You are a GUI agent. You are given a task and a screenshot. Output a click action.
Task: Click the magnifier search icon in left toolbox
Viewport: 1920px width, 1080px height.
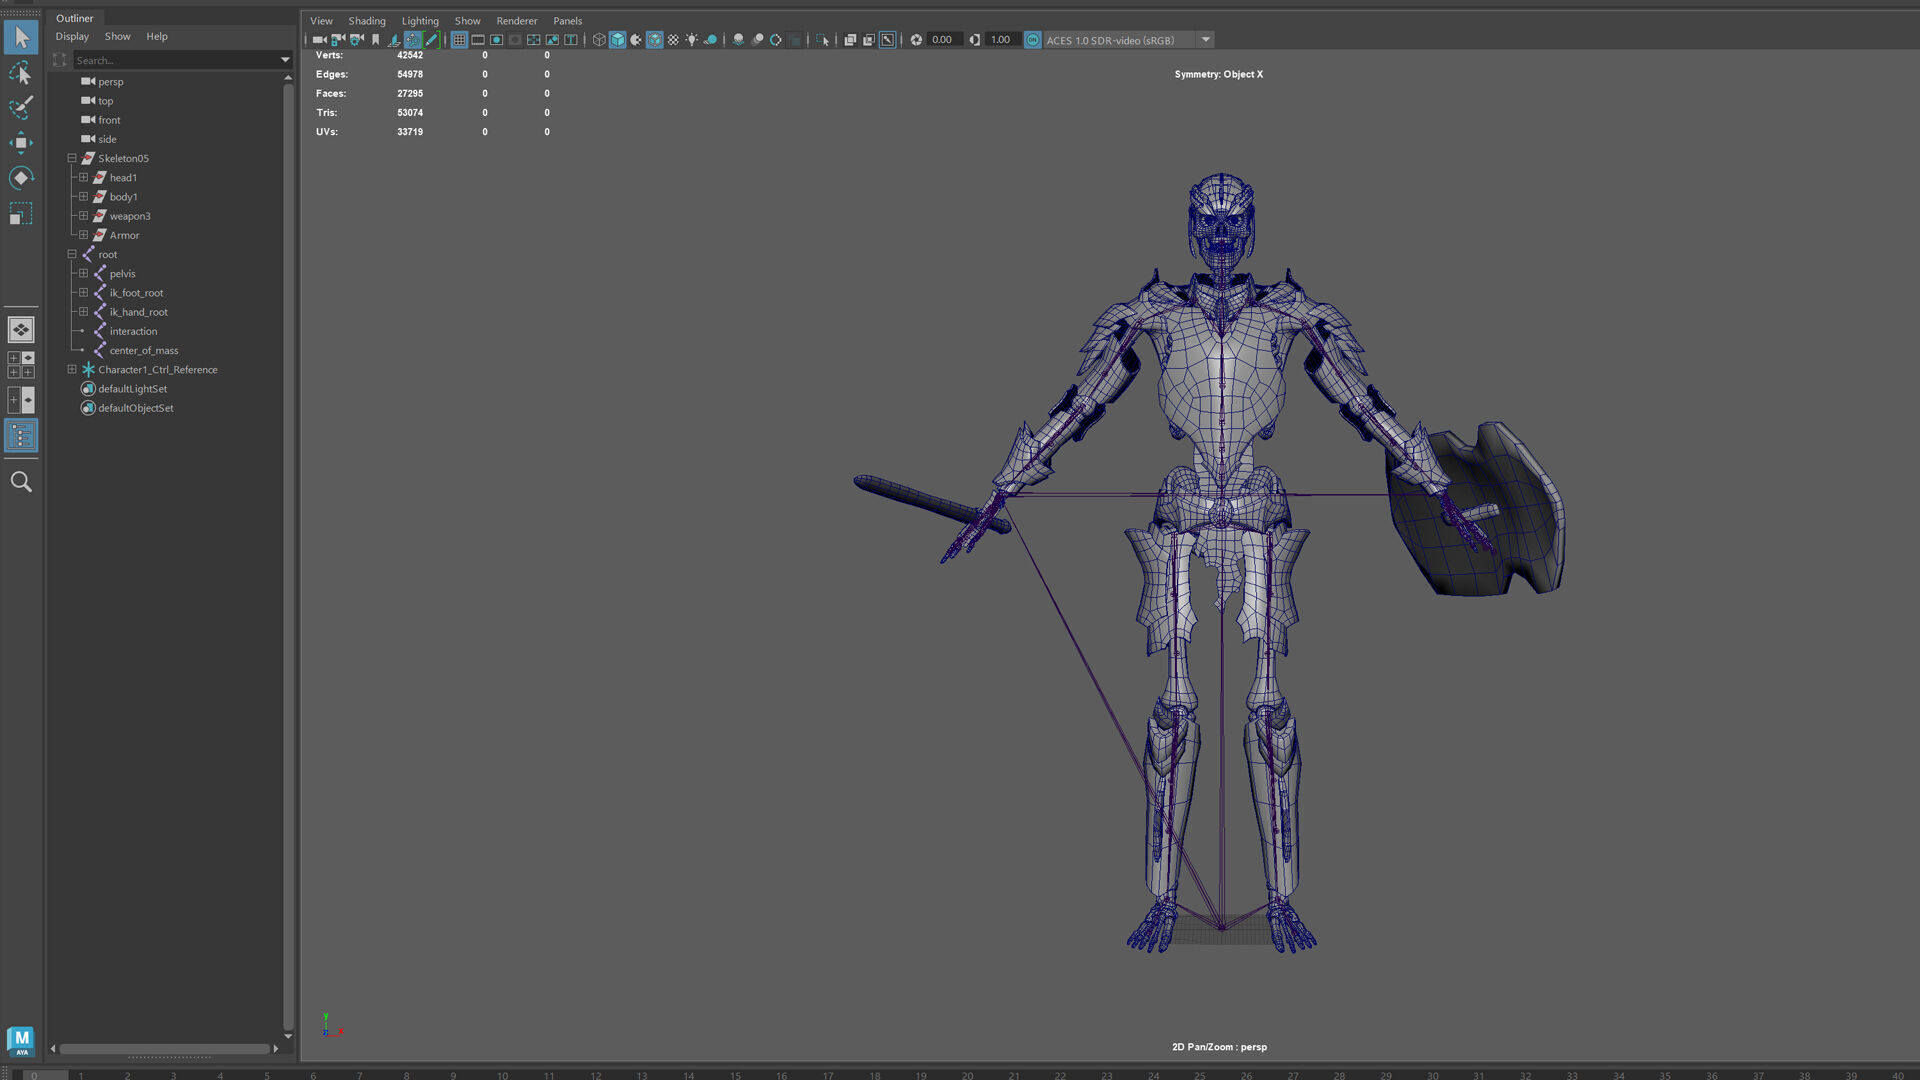point(21,482)
